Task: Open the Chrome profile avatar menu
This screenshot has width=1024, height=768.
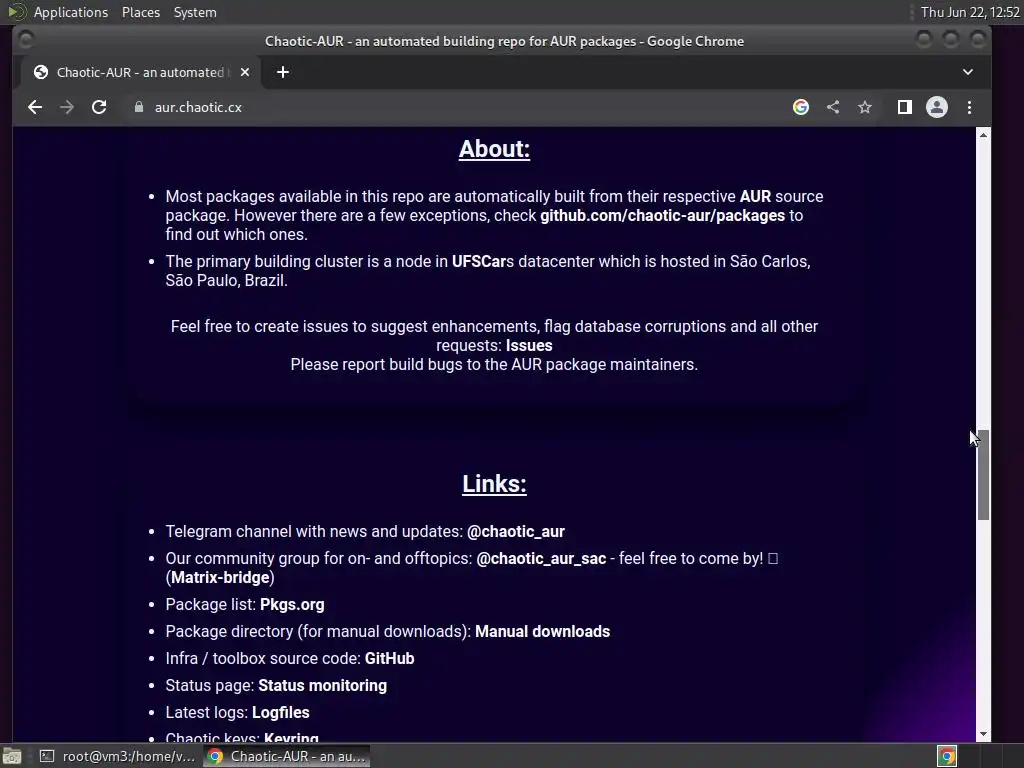Action: (x=936, y=107)
